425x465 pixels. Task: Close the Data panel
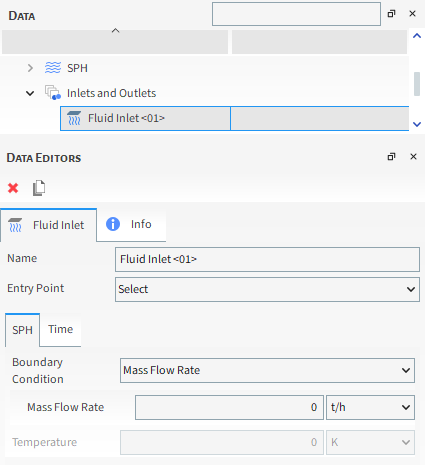(412, 14)
